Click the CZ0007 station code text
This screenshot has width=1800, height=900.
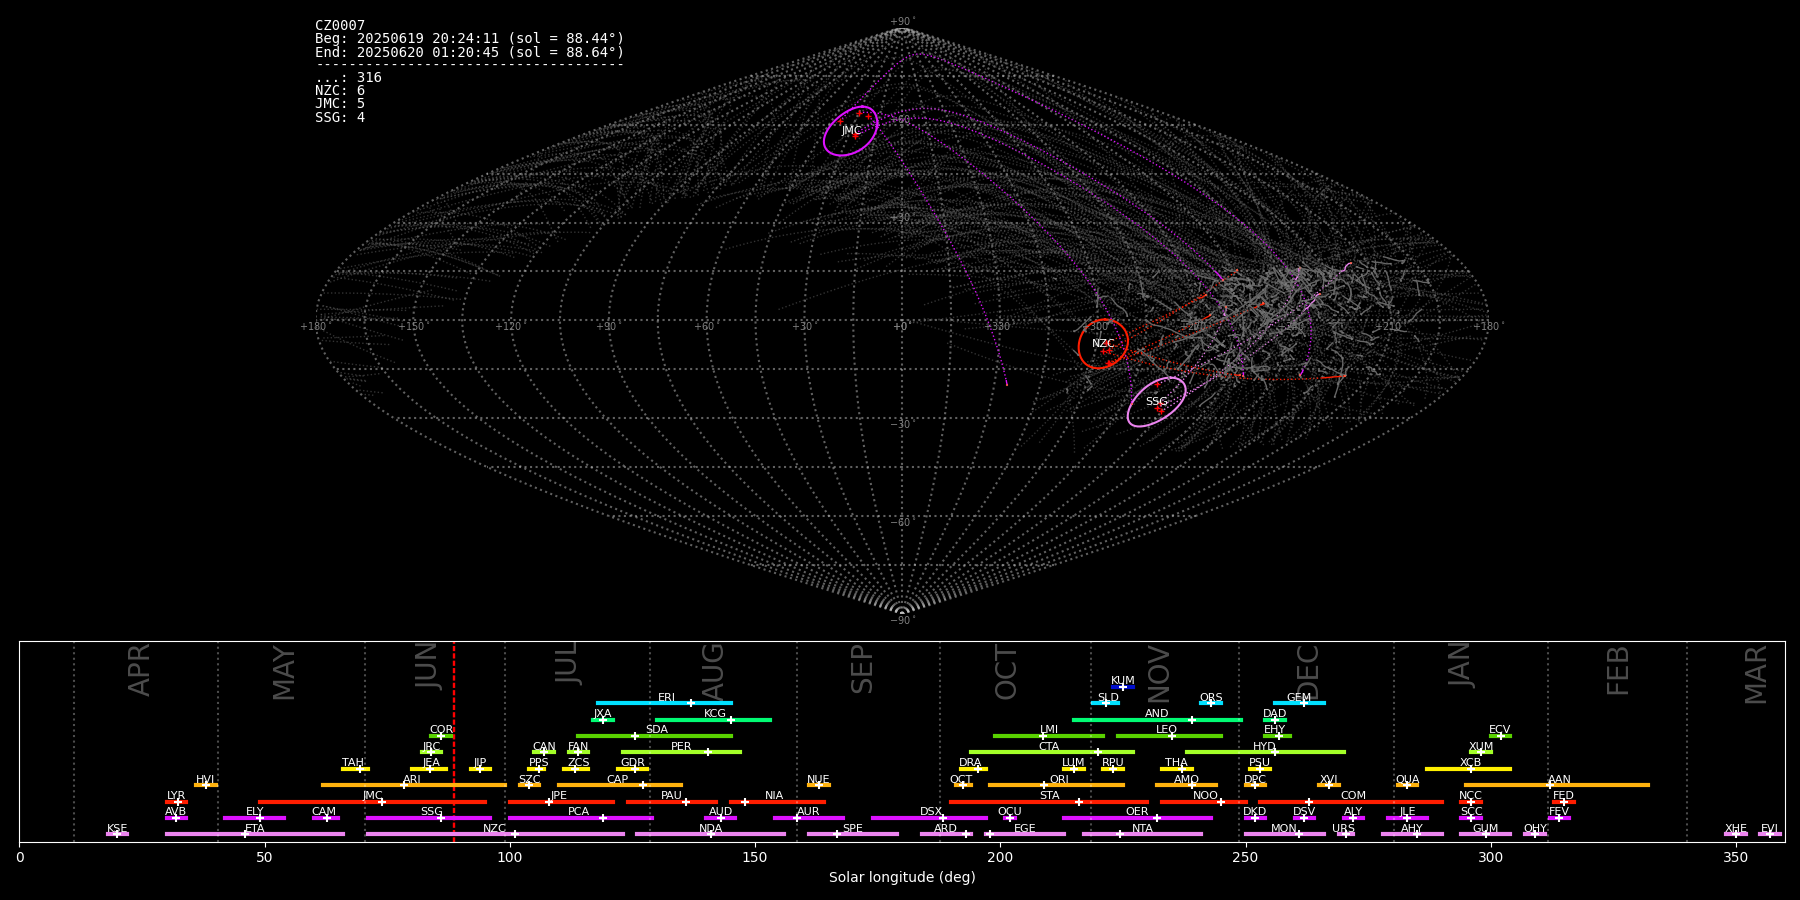[340, 26]
